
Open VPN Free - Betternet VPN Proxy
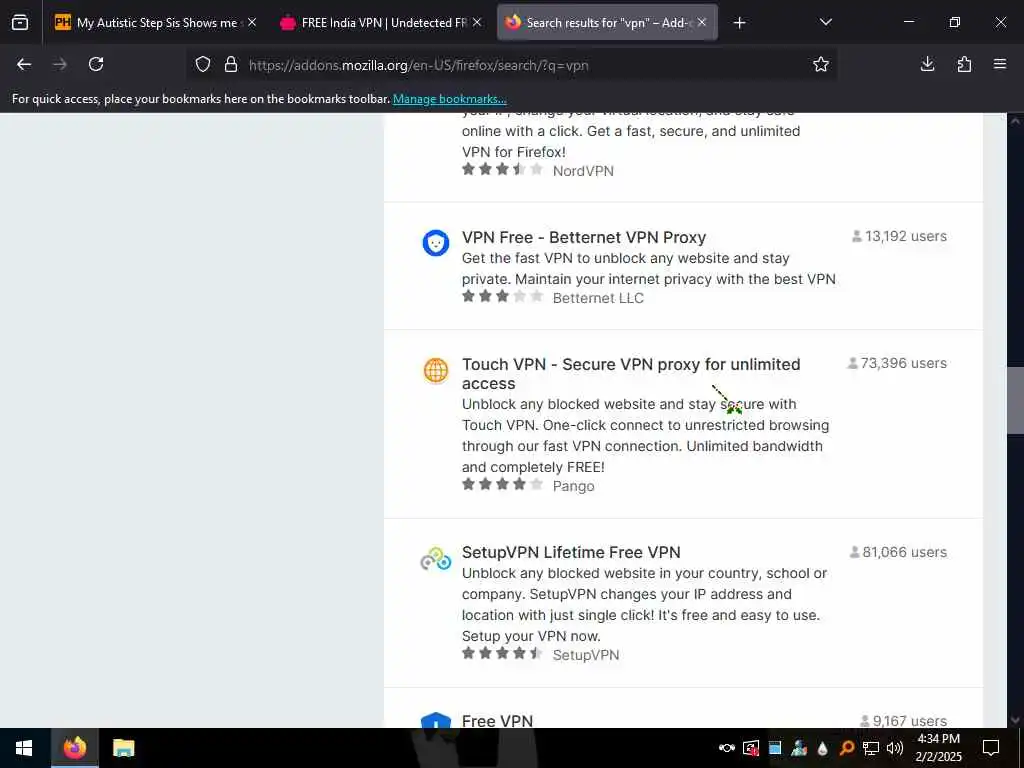[584, 237]
